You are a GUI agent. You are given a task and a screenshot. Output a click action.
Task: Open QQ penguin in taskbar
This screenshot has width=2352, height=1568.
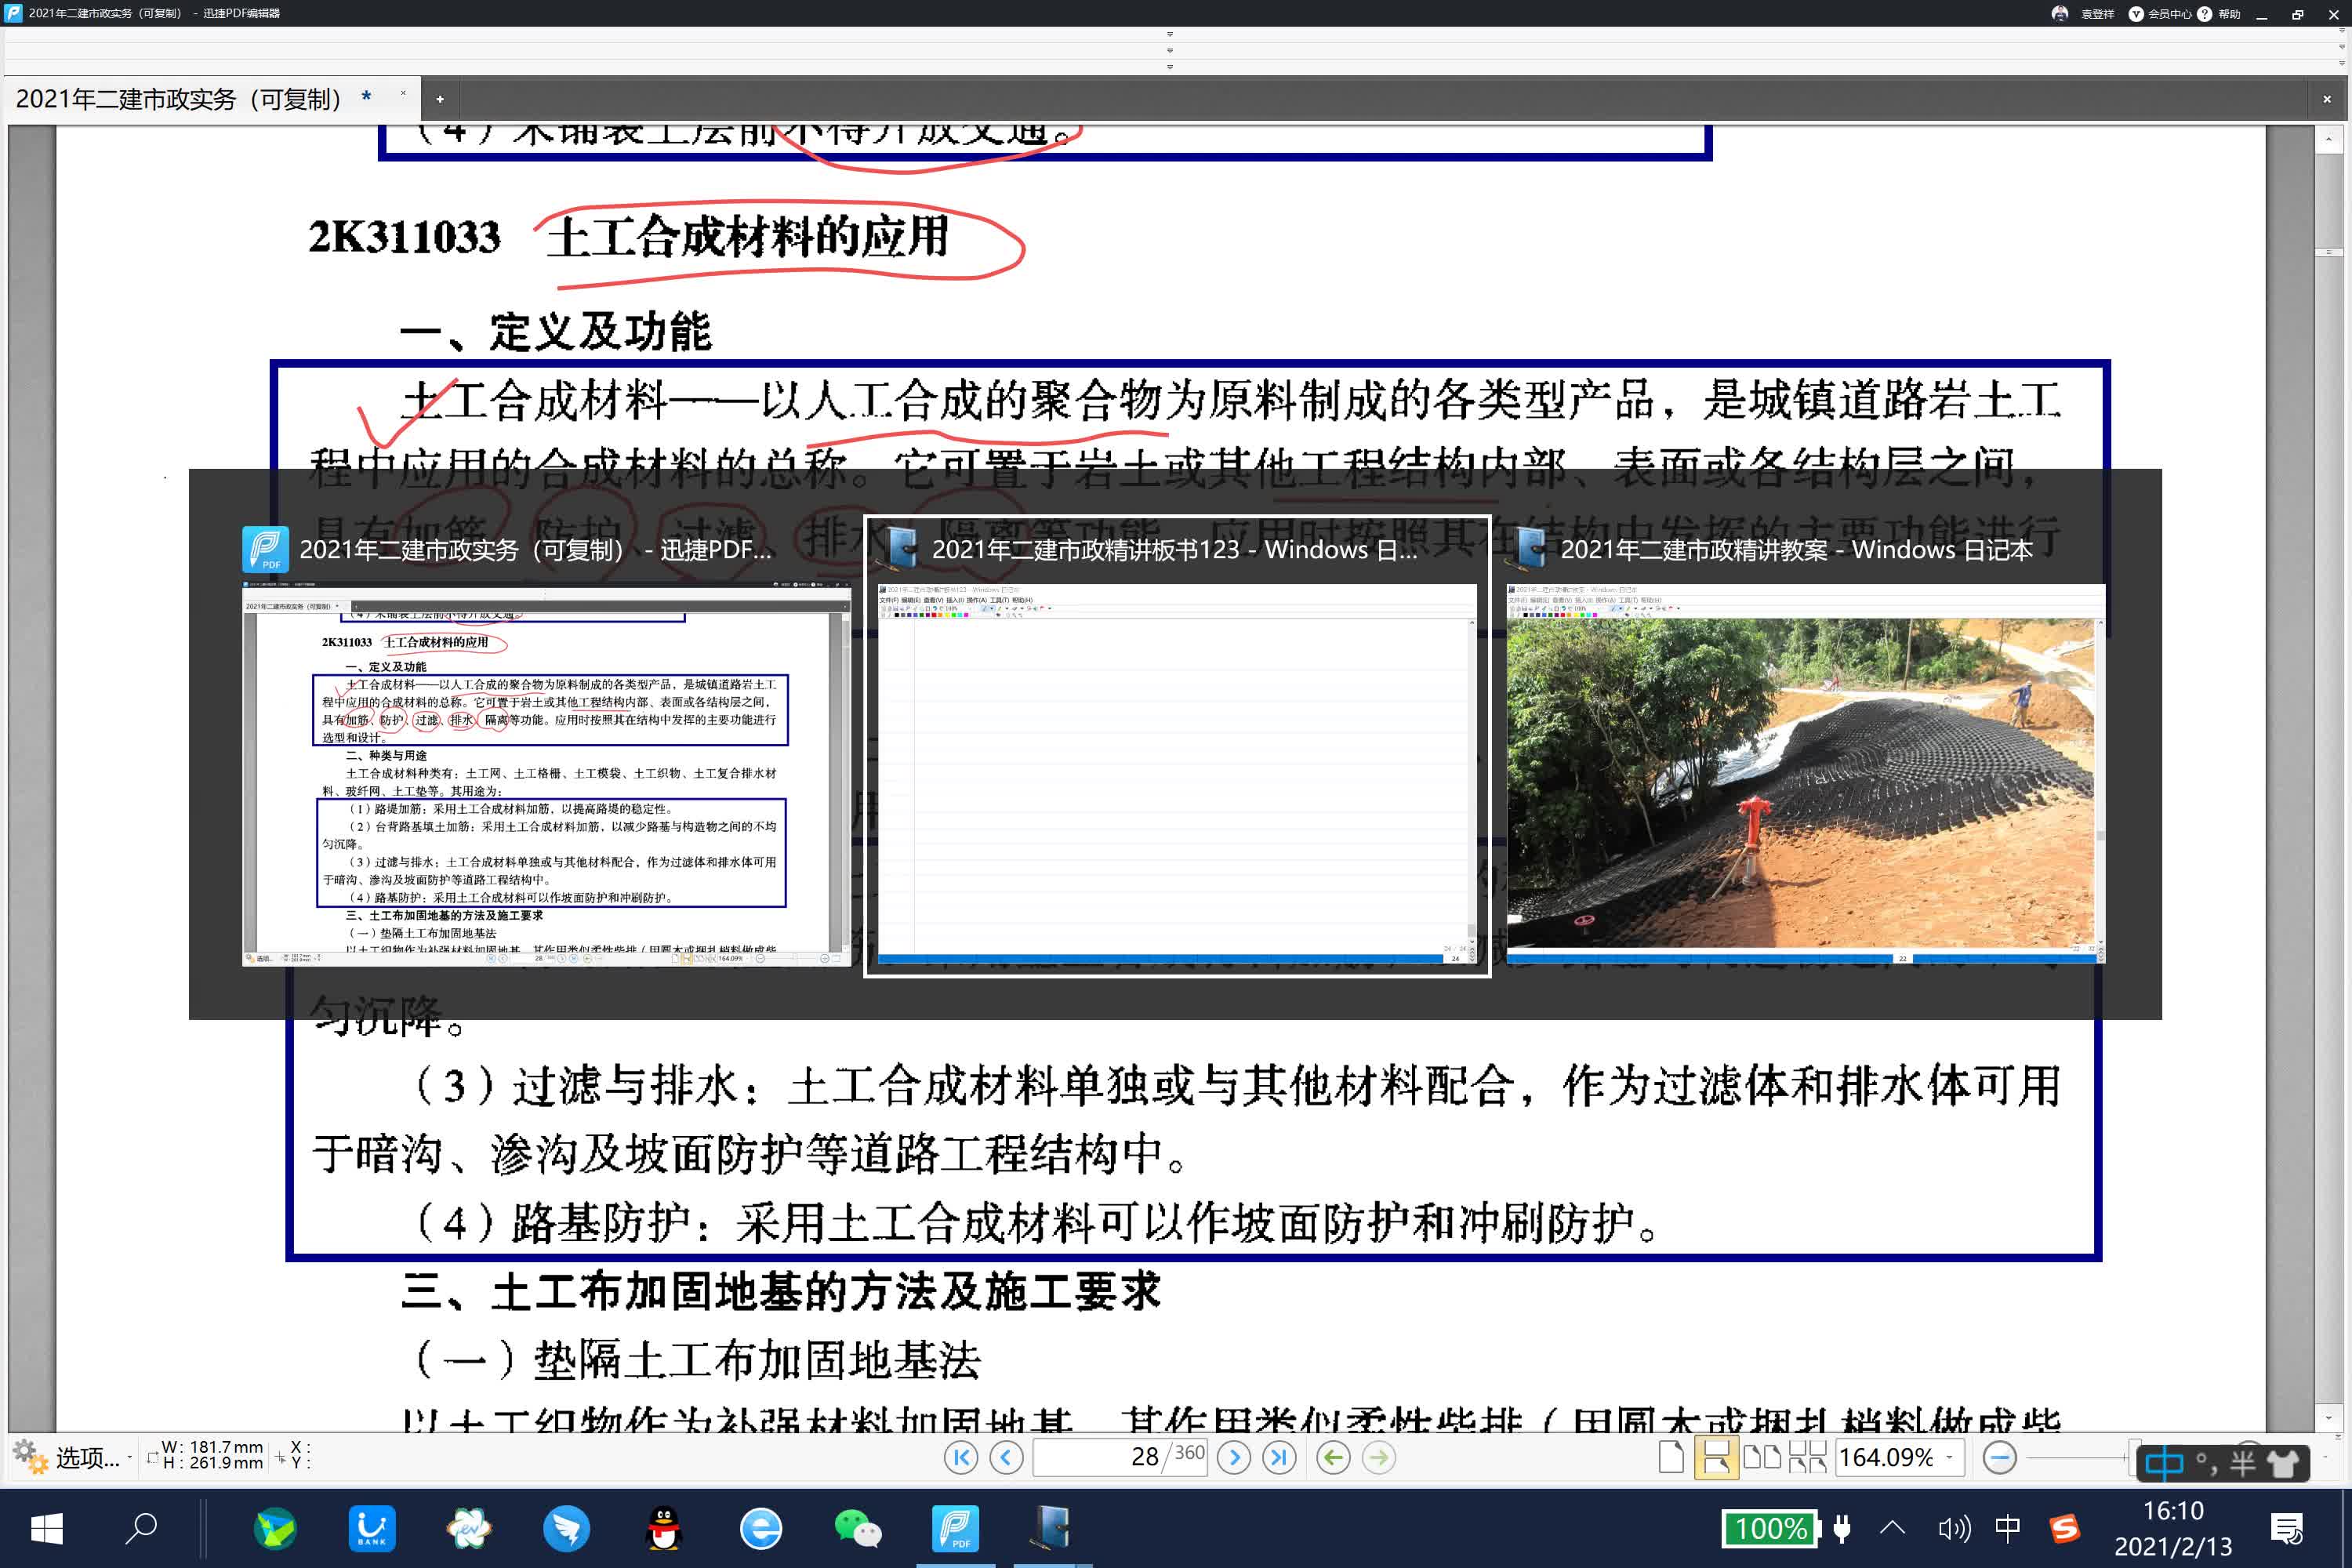pyautogui.click(x=664, y=1528)
